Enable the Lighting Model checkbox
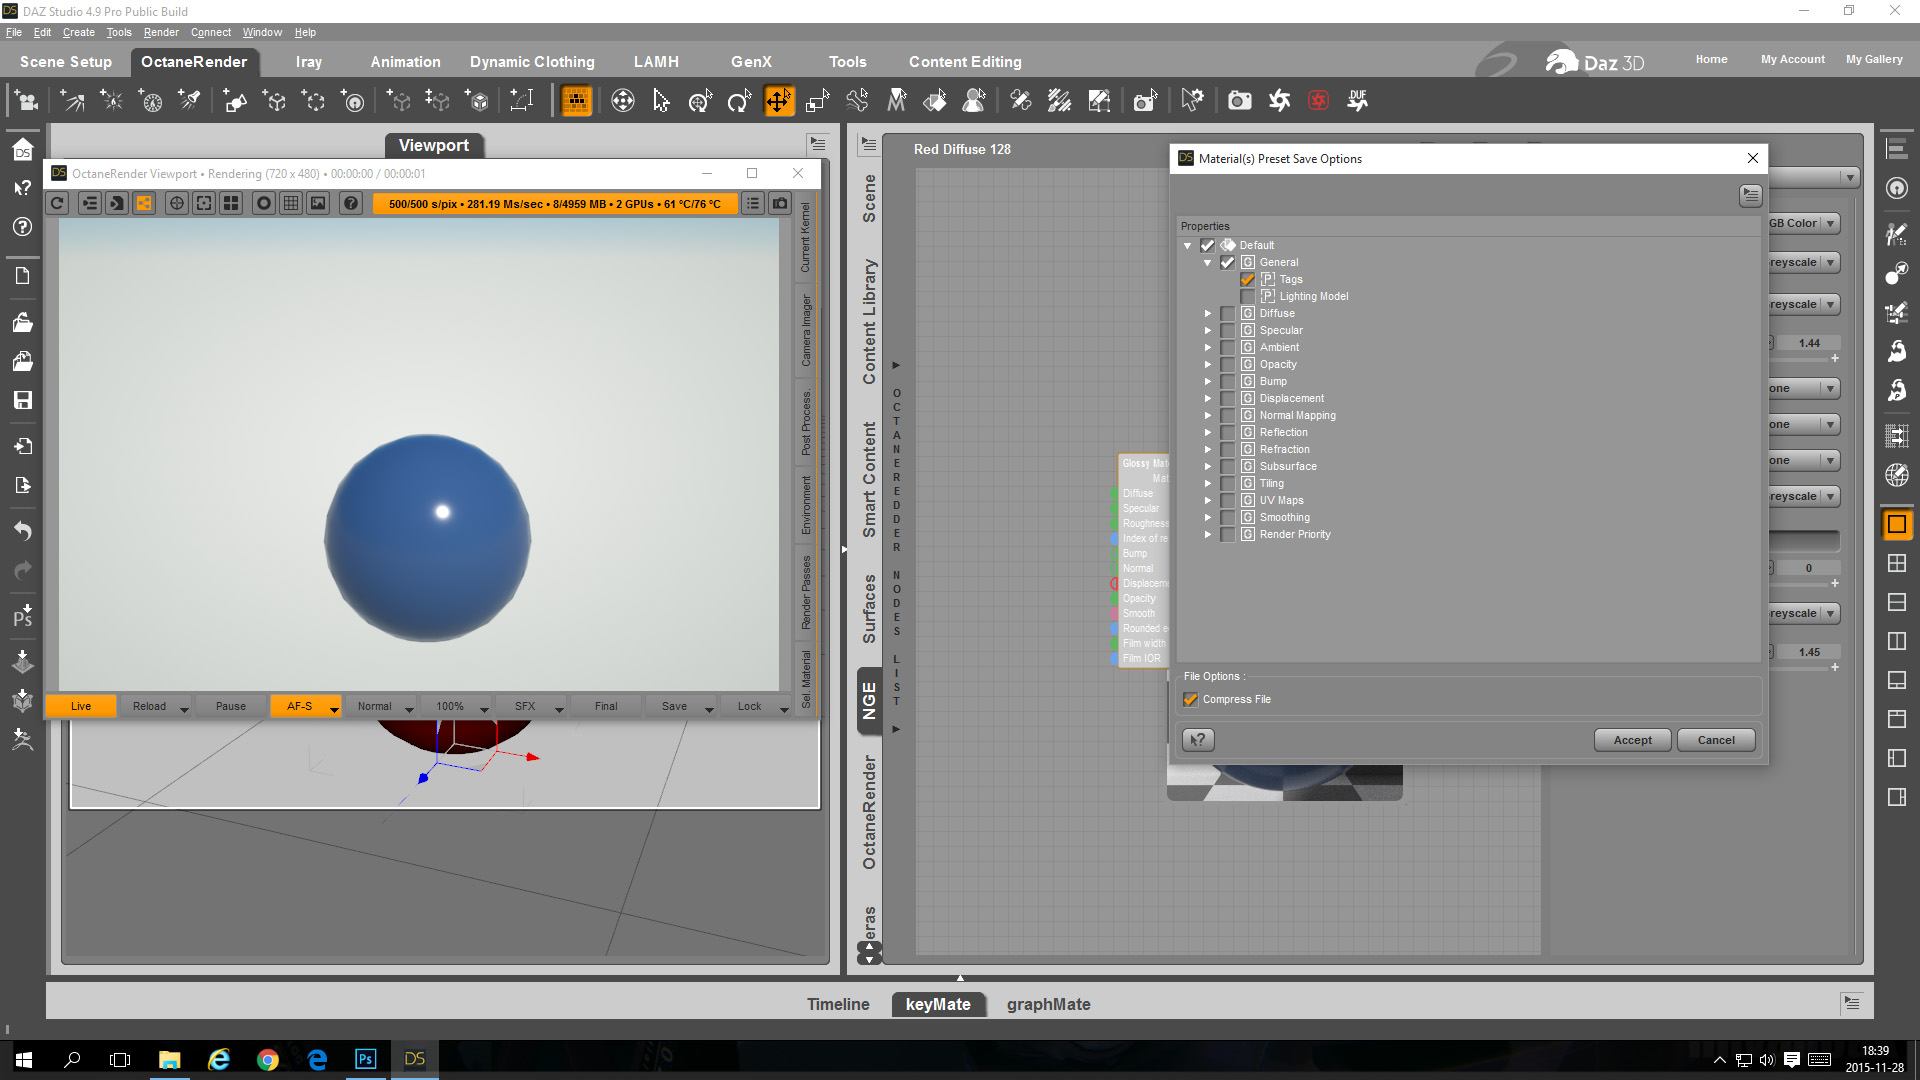 click(x=1247, y=297)
